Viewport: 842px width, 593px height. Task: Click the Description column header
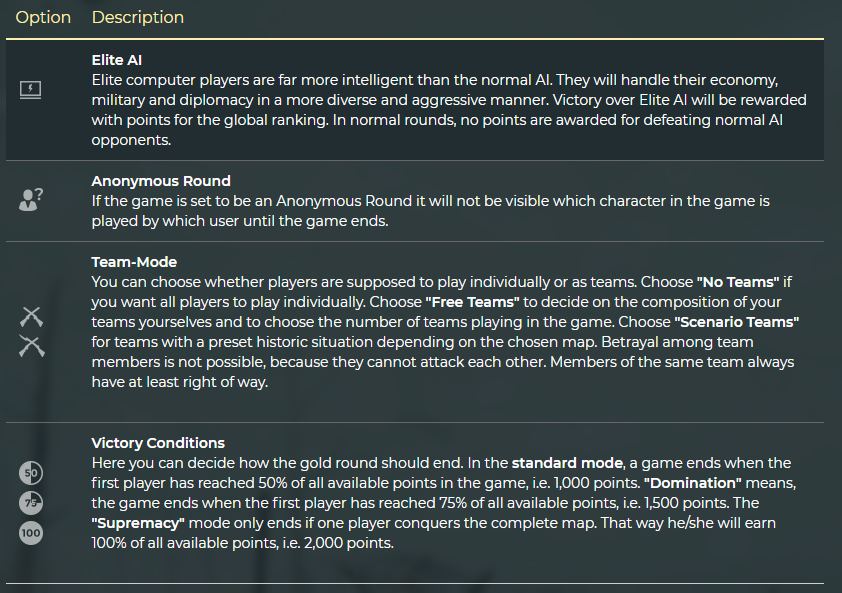137,18
